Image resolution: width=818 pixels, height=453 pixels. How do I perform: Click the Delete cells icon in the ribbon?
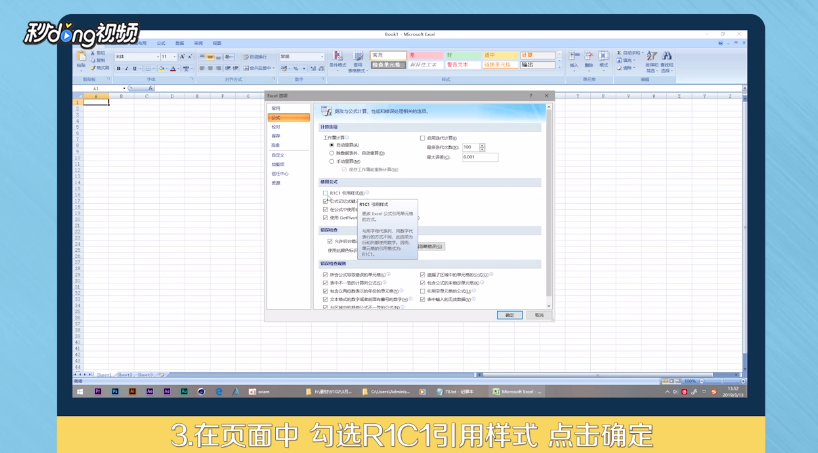589,56
